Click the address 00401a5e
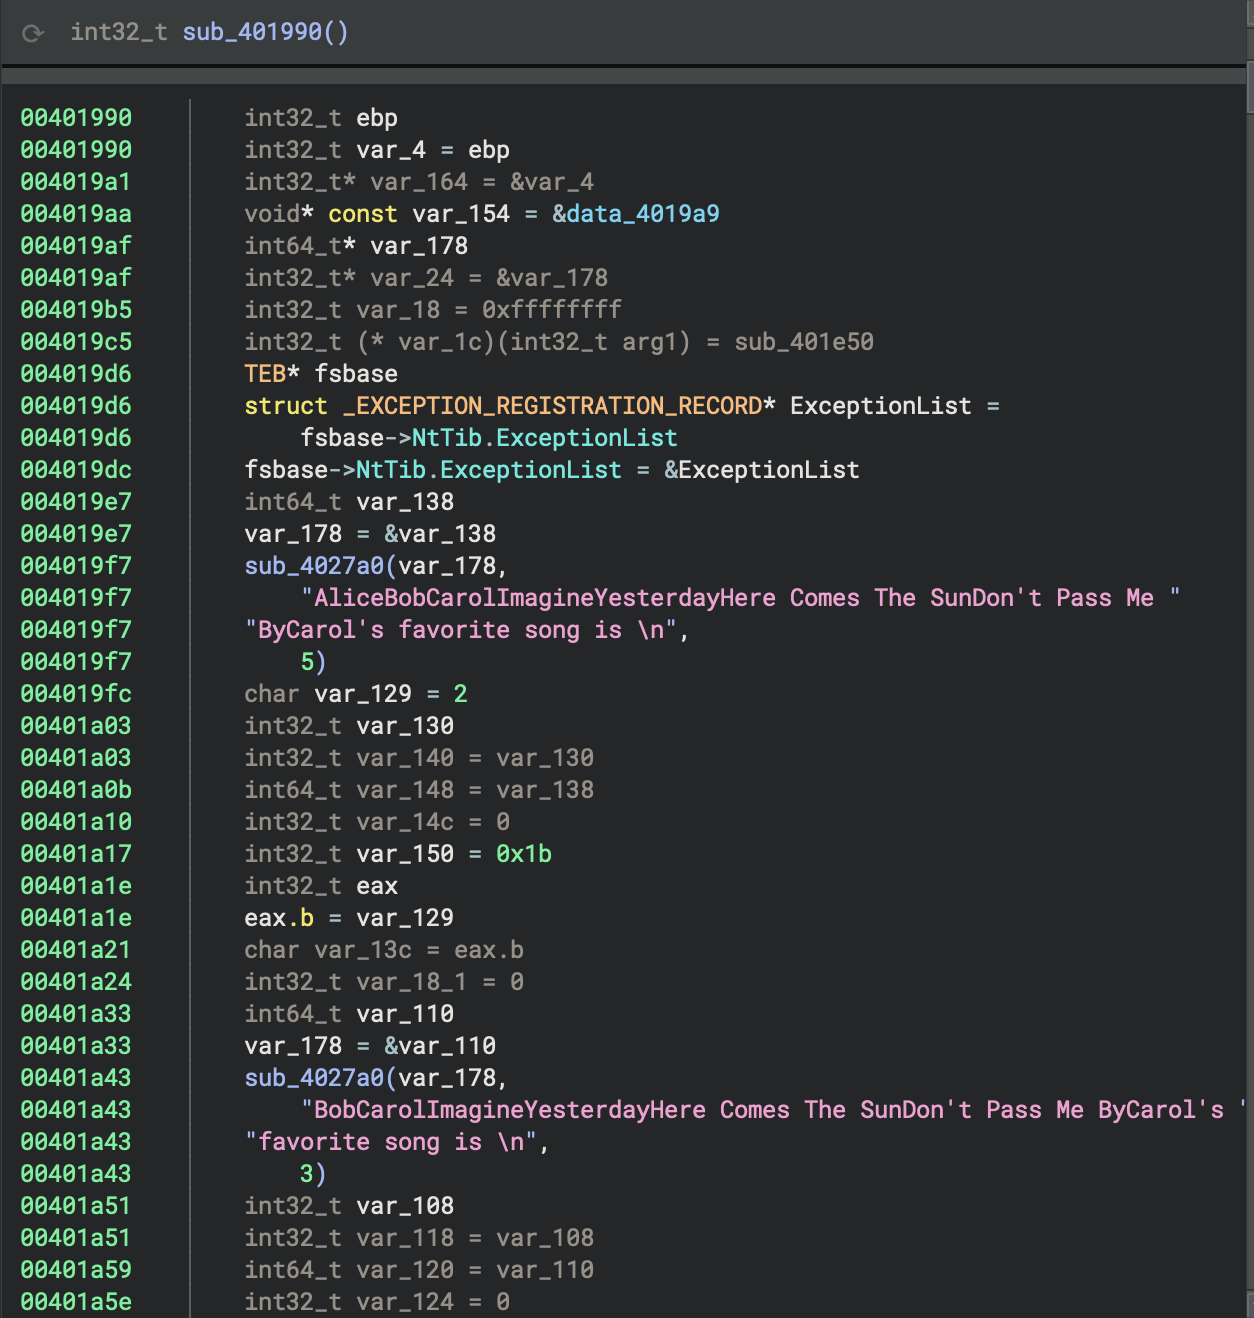Screen dimensions: 1254x1318 [x=76, y=1302]
